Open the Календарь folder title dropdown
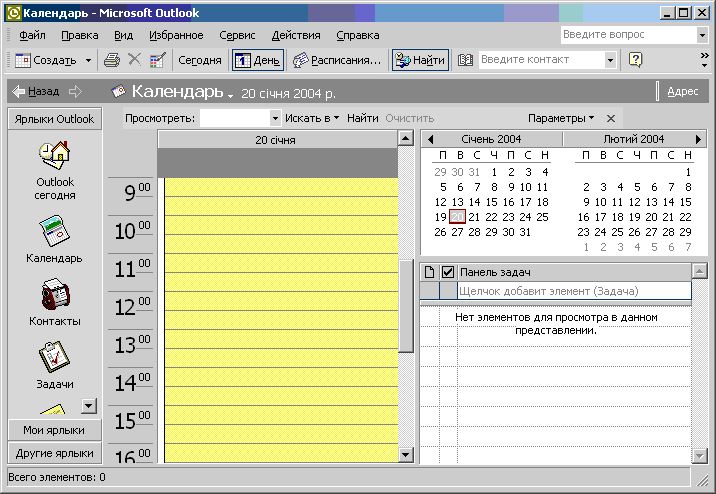 click(231, 95)
